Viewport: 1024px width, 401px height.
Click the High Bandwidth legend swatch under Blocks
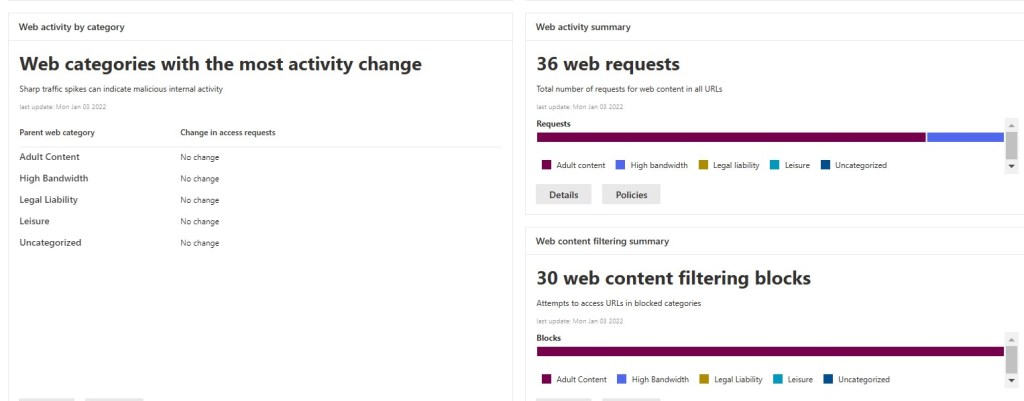[620, 379]
